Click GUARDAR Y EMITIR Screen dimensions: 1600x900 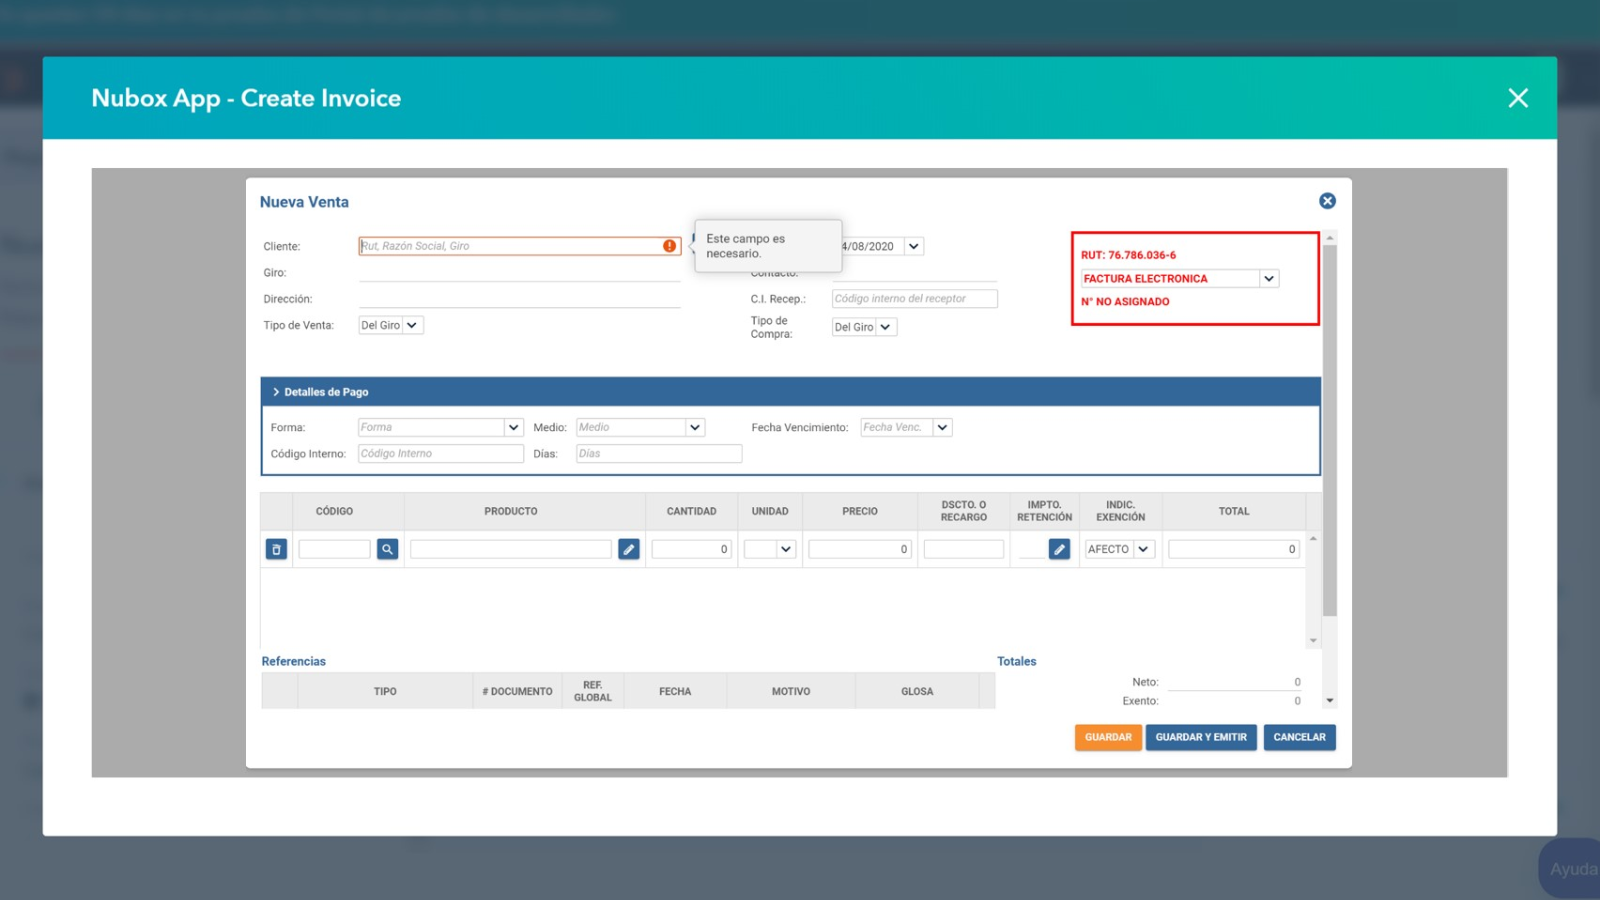click(1201, 737)
